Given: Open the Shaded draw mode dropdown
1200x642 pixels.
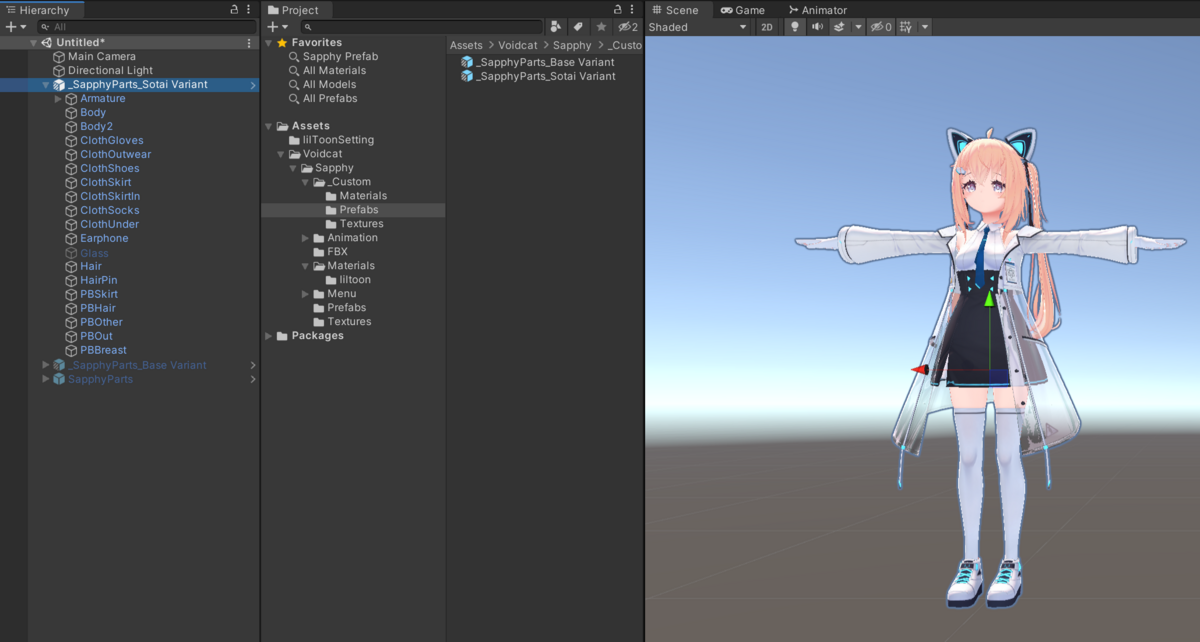Looking at the screenshot, I should pos(698,27).
